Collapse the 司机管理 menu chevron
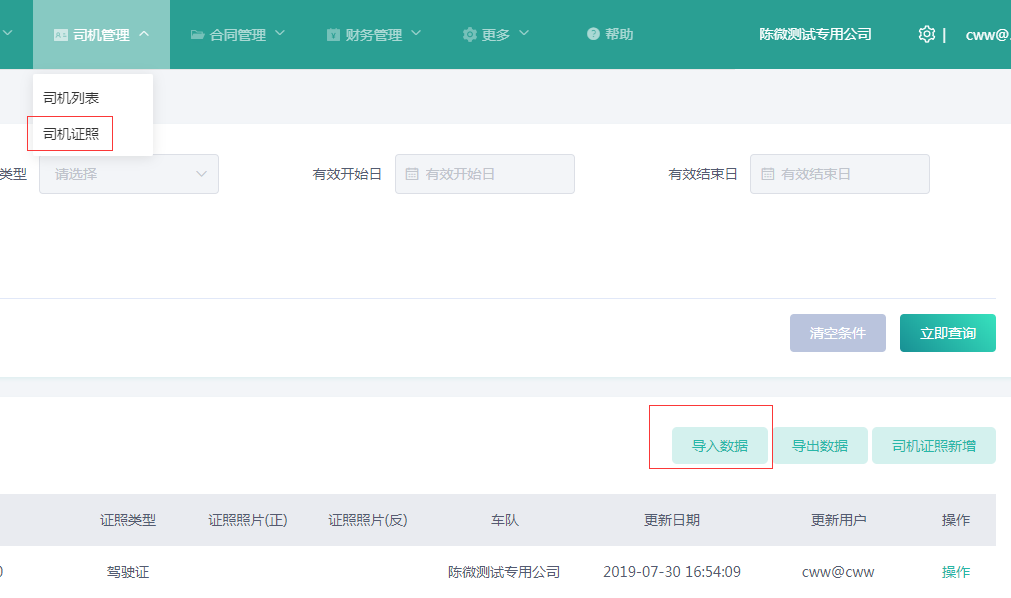1011x598 pixels. click(x=144, y=33)
